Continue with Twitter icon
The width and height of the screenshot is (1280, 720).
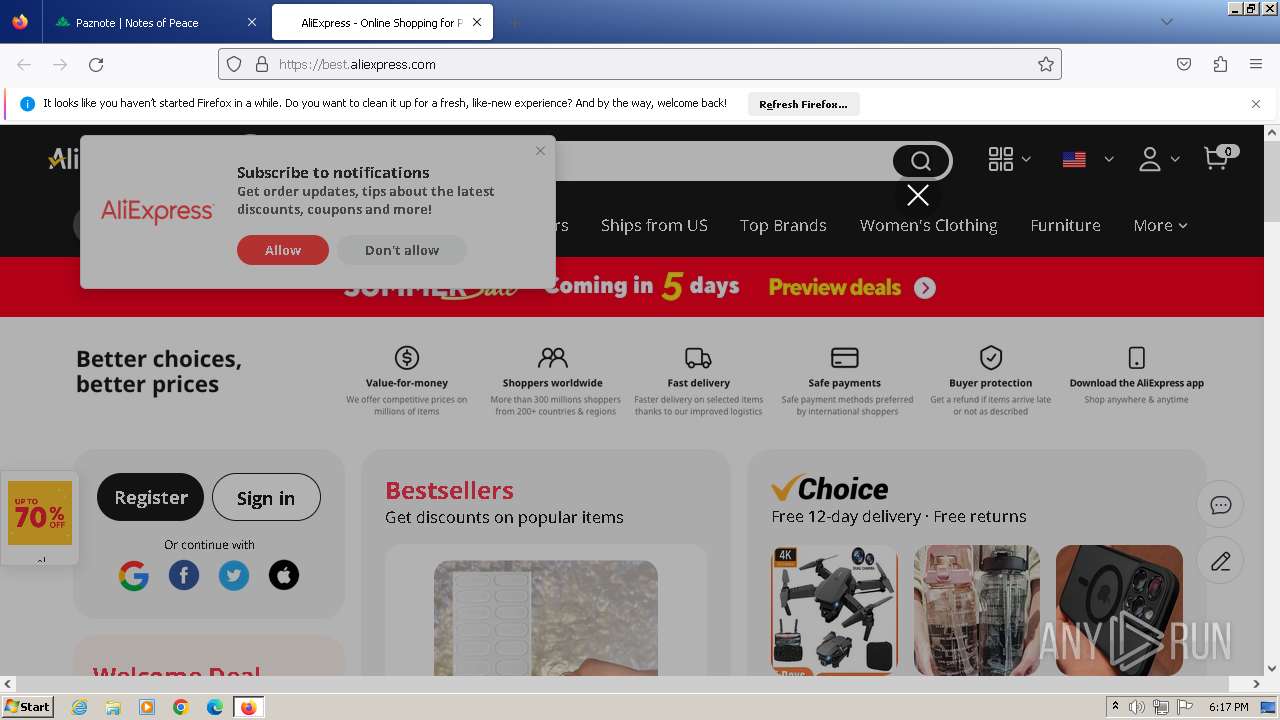pos(234,575)
